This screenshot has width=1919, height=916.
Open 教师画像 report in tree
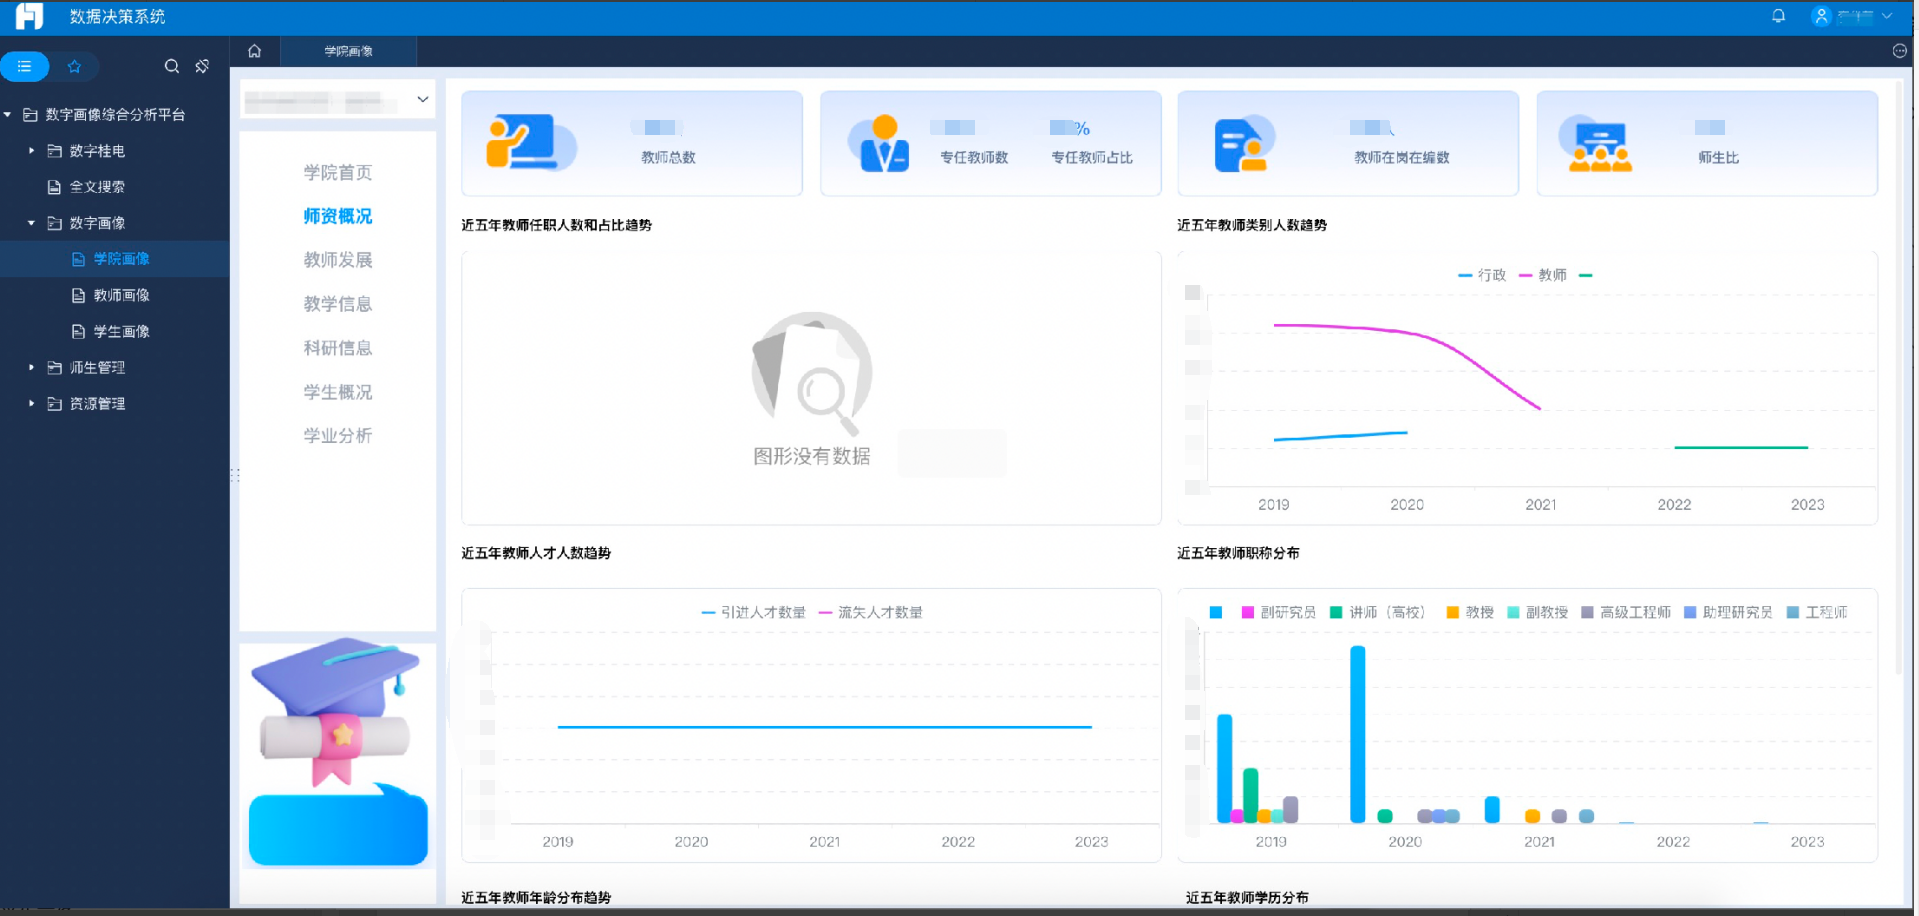[x=121, y=295]
